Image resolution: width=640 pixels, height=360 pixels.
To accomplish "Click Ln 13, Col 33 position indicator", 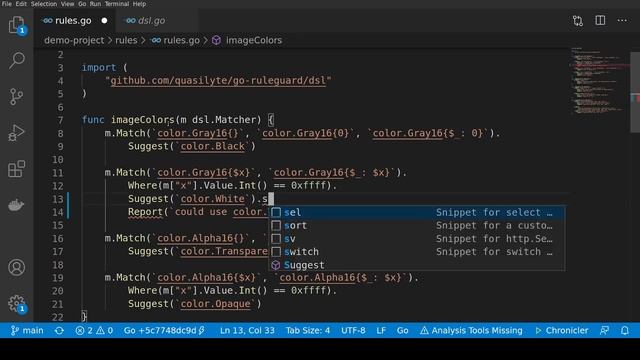I will pyautogui.click(x=247, y=331).
